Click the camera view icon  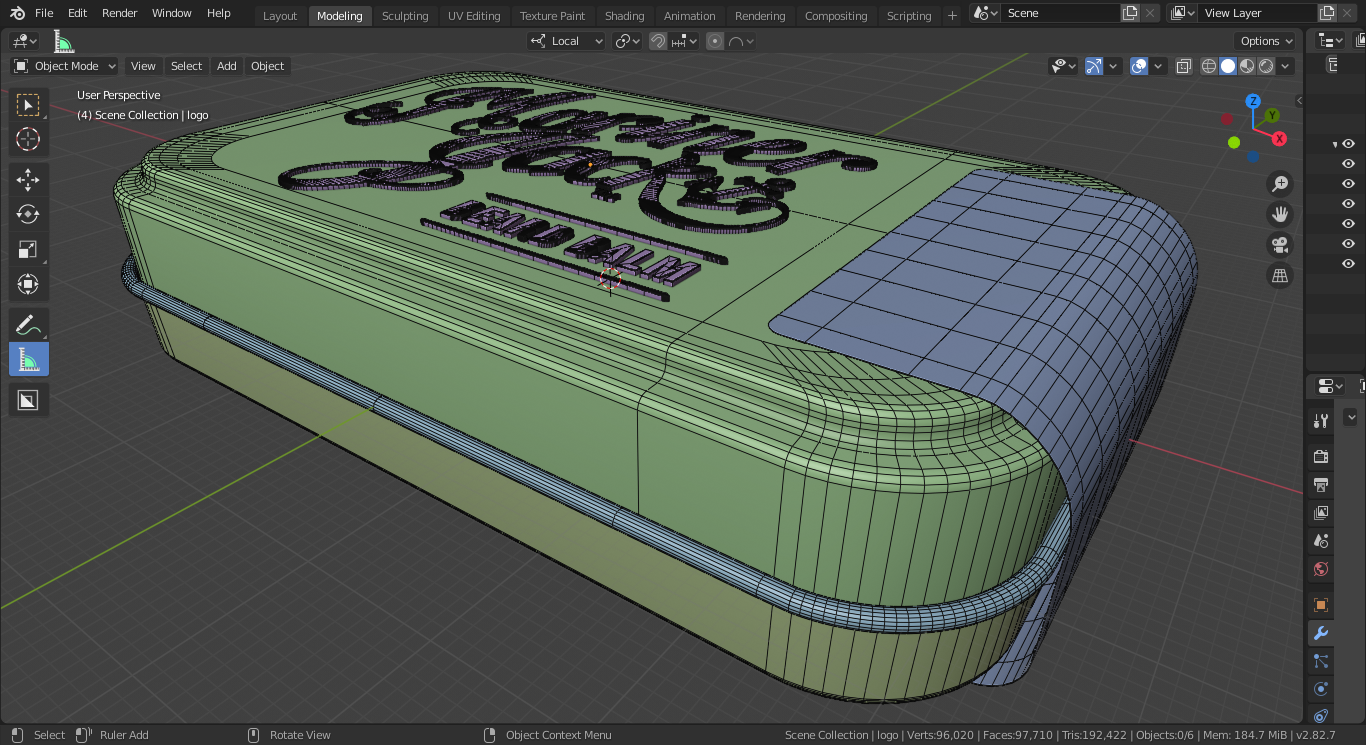1279,245
